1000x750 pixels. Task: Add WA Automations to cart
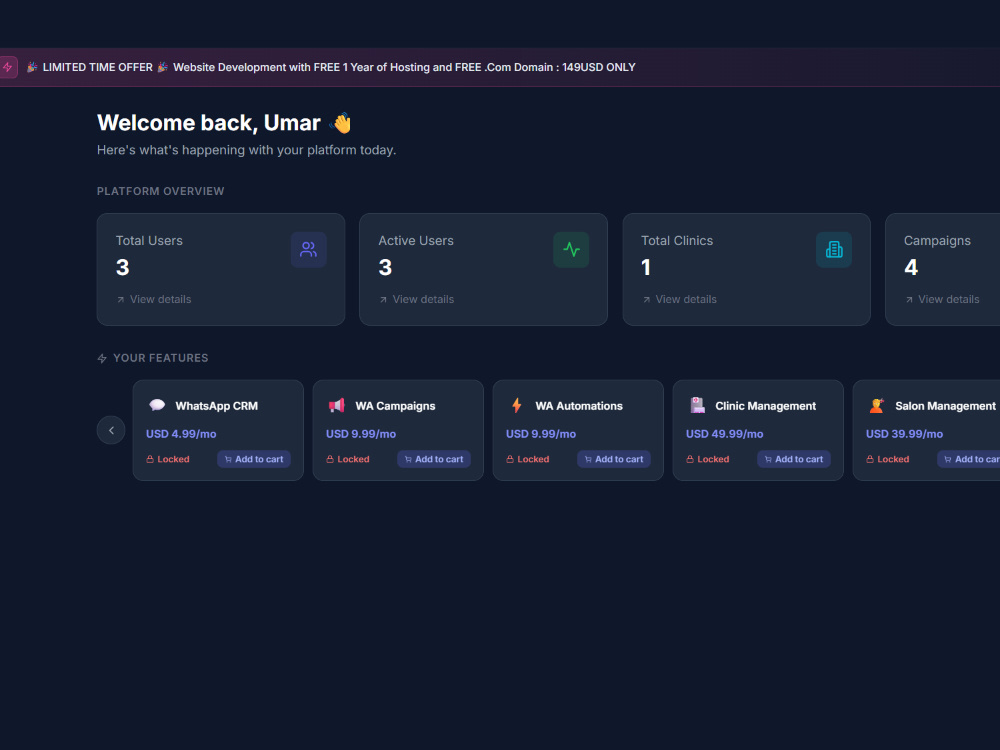coord(614,459)
